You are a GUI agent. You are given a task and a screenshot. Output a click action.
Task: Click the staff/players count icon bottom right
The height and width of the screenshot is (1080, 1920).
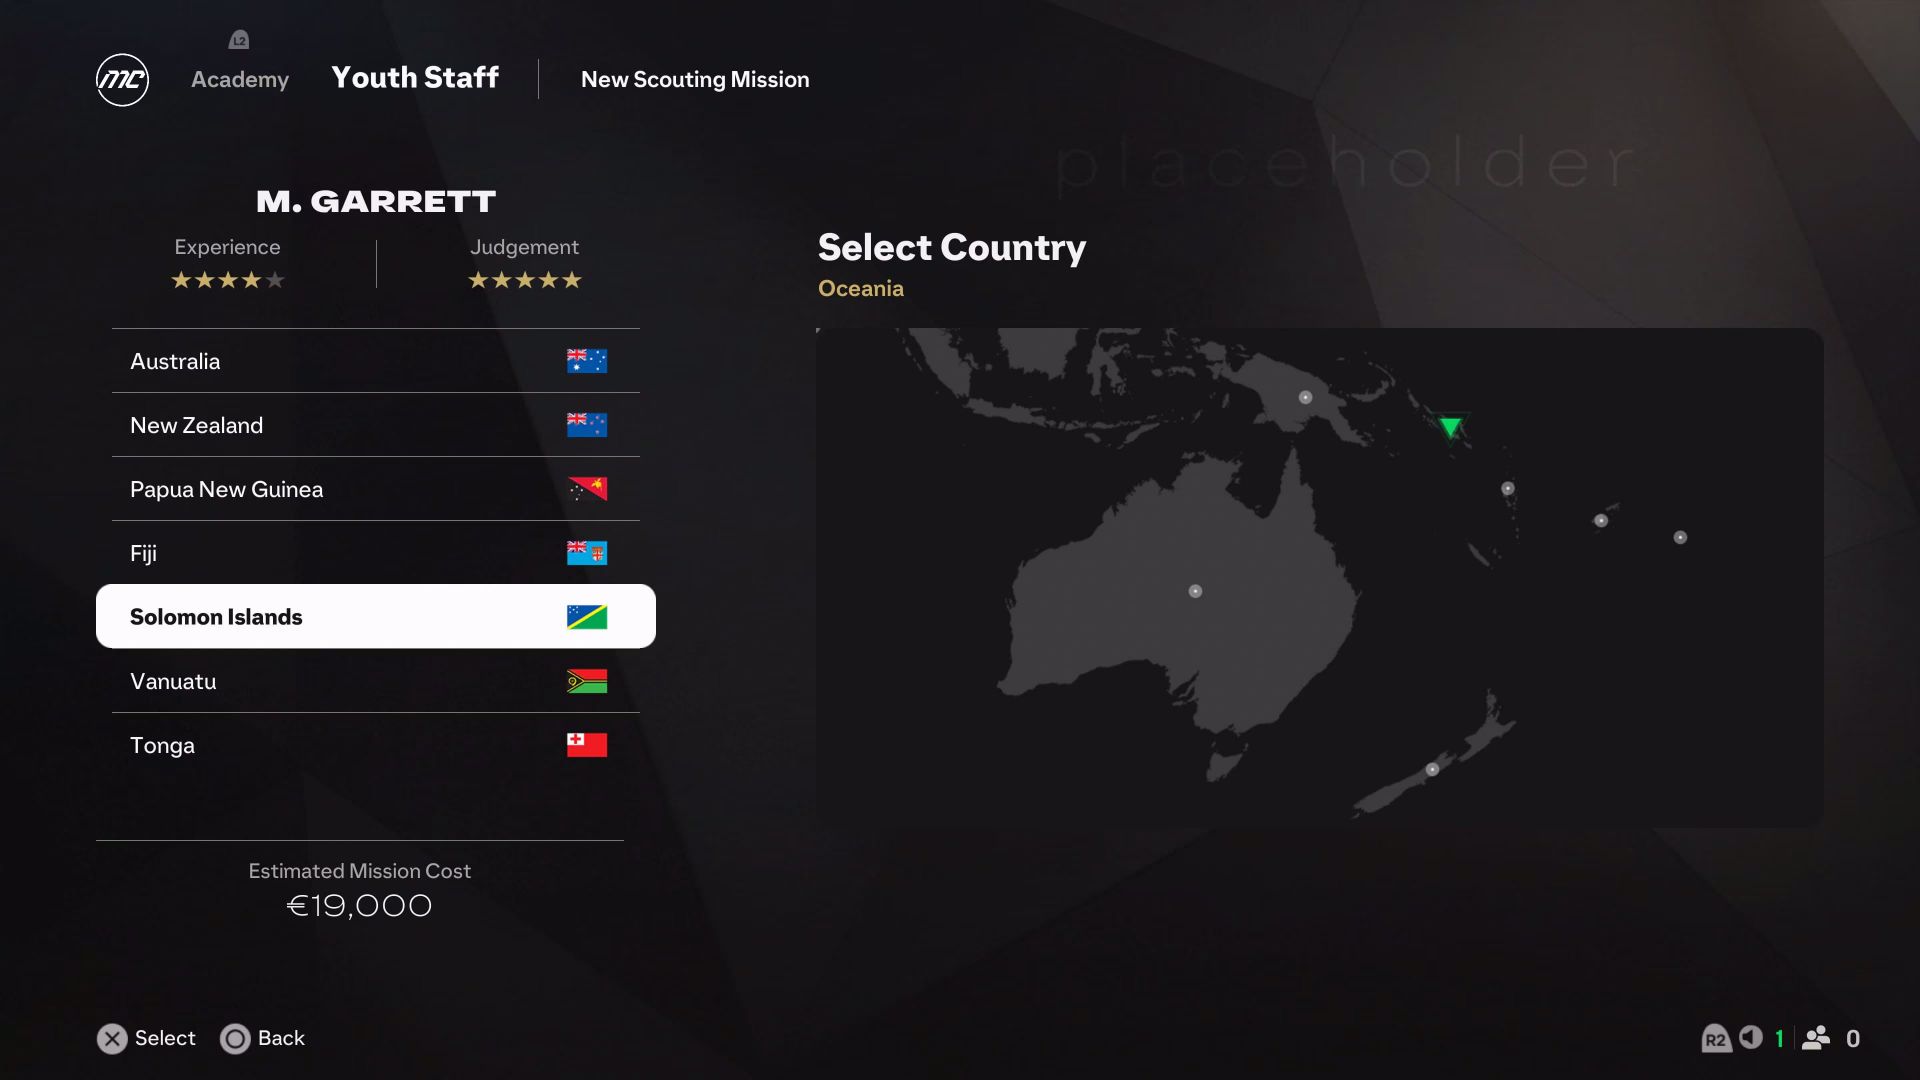(1817, 1038)
